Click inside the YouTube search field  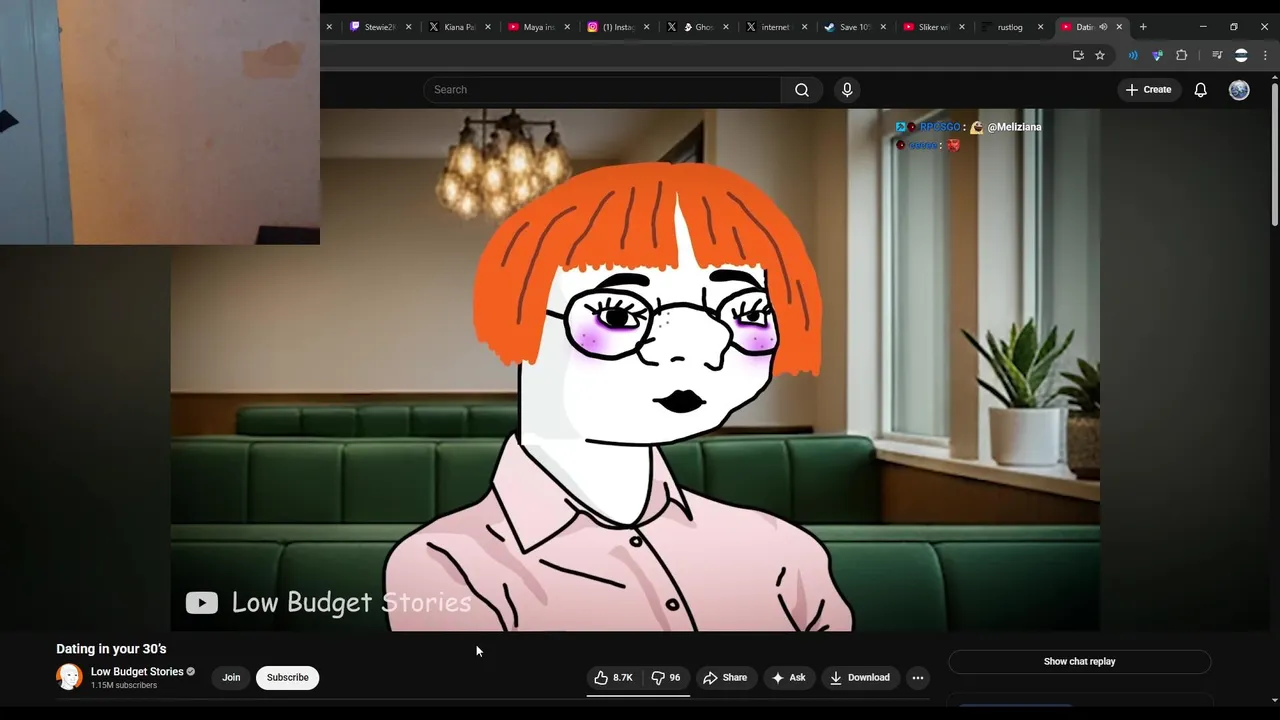pyautogui.click(x=602, y=90)
